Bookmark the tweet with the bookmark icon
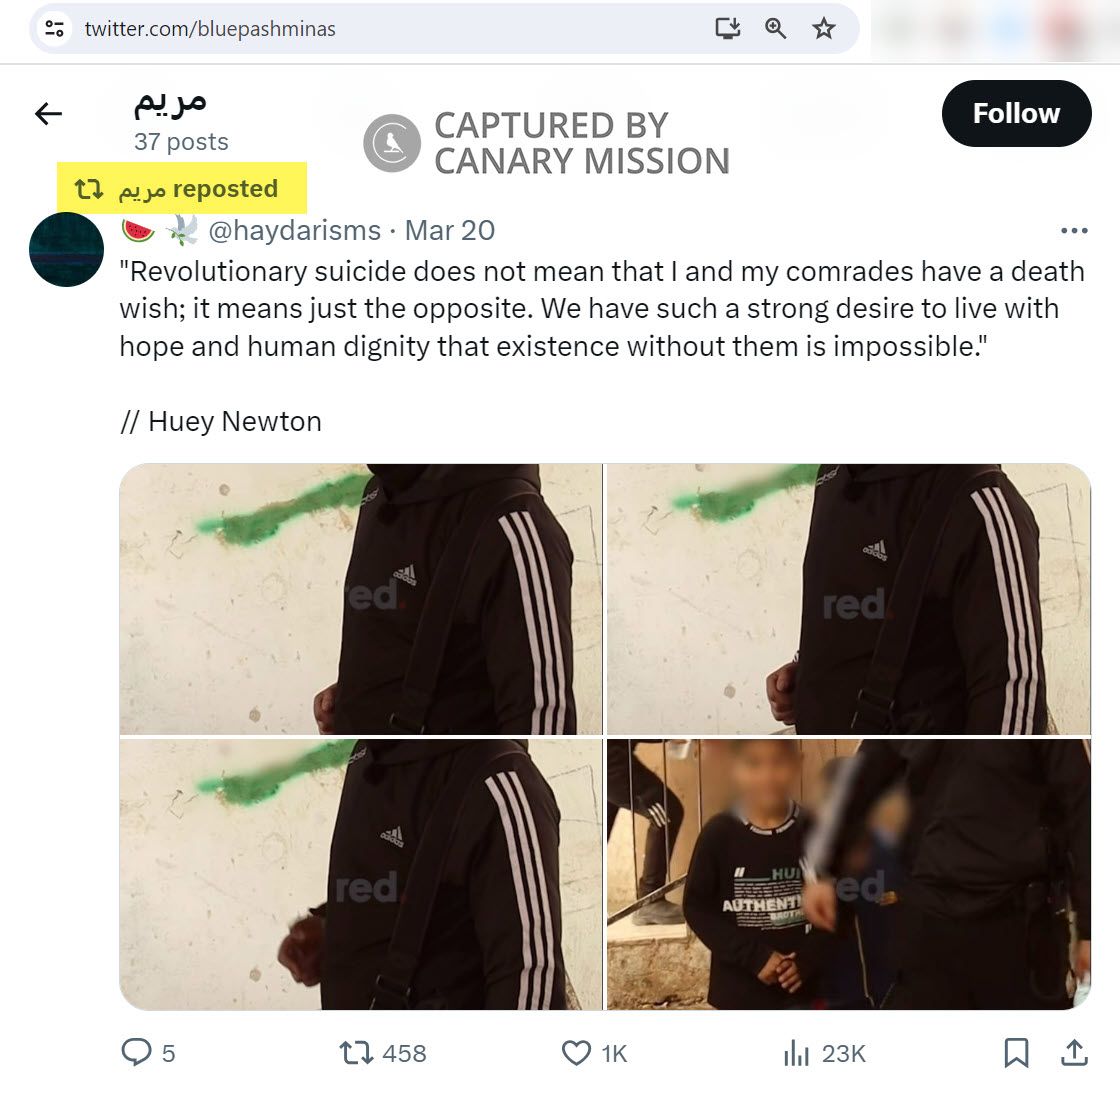This screenshot has height=1094, width=1120. tap(1017, 1052)
